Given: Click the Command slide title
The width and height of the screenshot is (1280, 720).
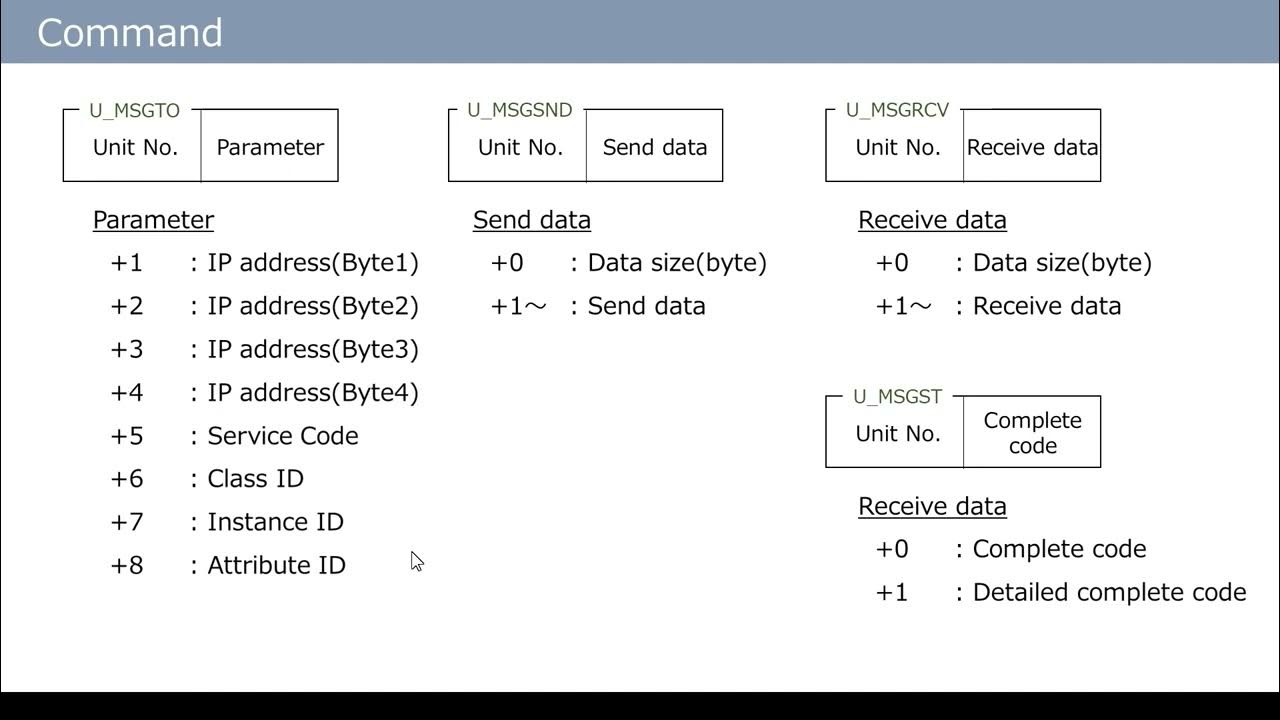Looking at the screenshot, I should click(130, 33).
